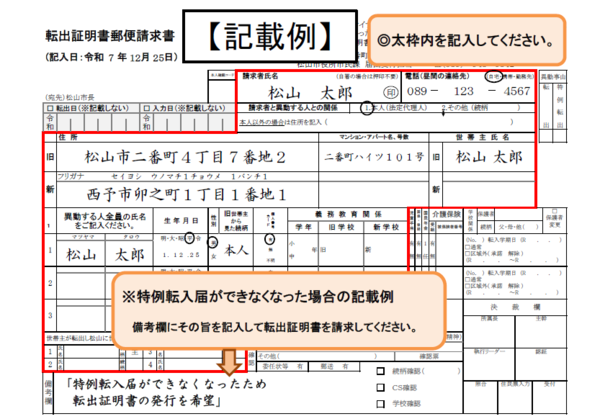Tick the 続柄確認 checkbox
The height and width of the screenshot is (419, 600).
tap(380, 371)
